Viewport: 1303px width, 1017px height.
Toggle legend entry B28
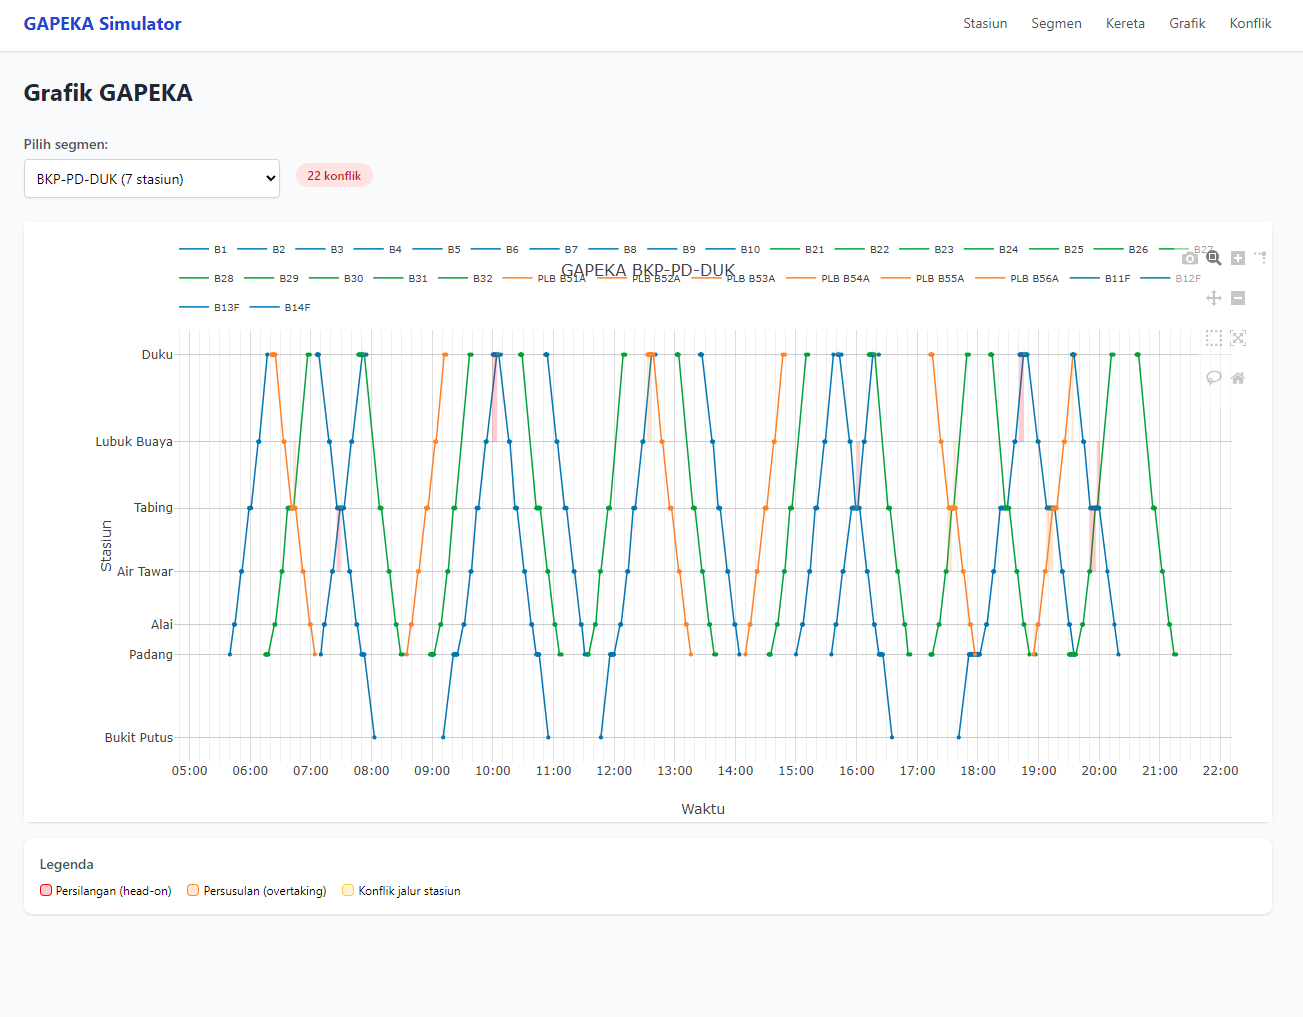pos(207,278)
